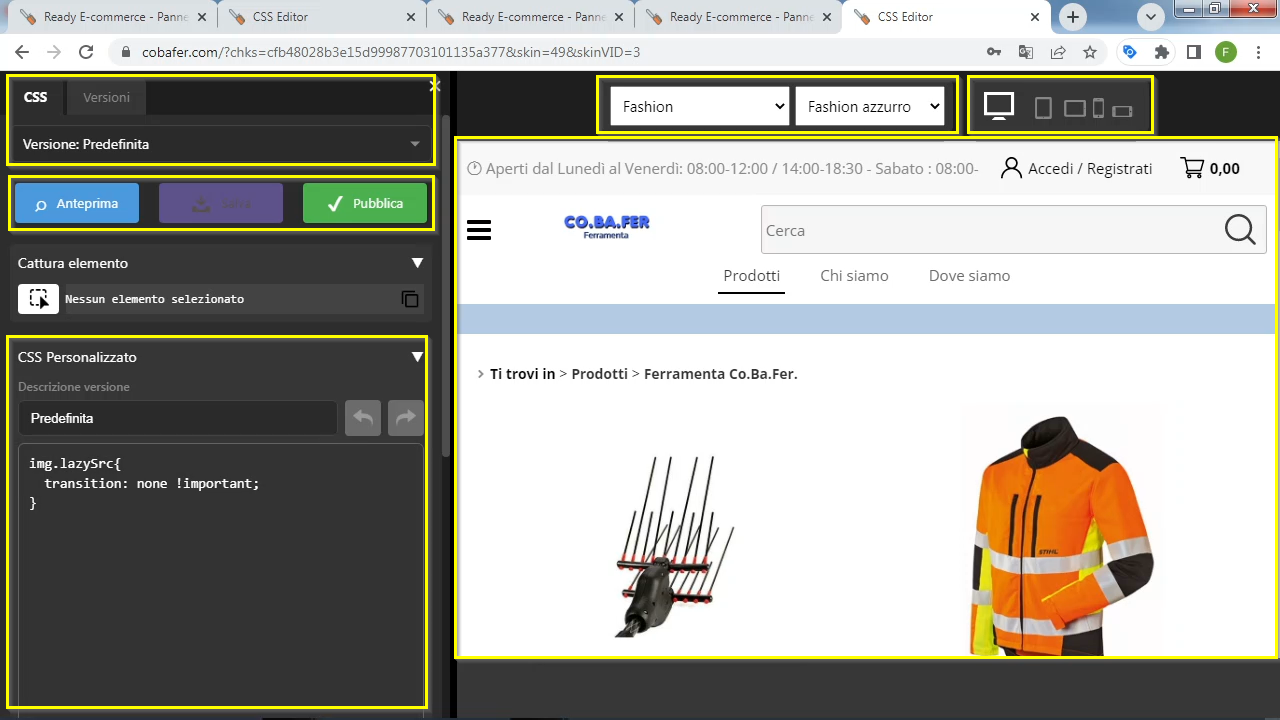Toggle the browser side panel
Image resolution: width=1280 pixels, height=720 pixels.
coord(1194,52)
